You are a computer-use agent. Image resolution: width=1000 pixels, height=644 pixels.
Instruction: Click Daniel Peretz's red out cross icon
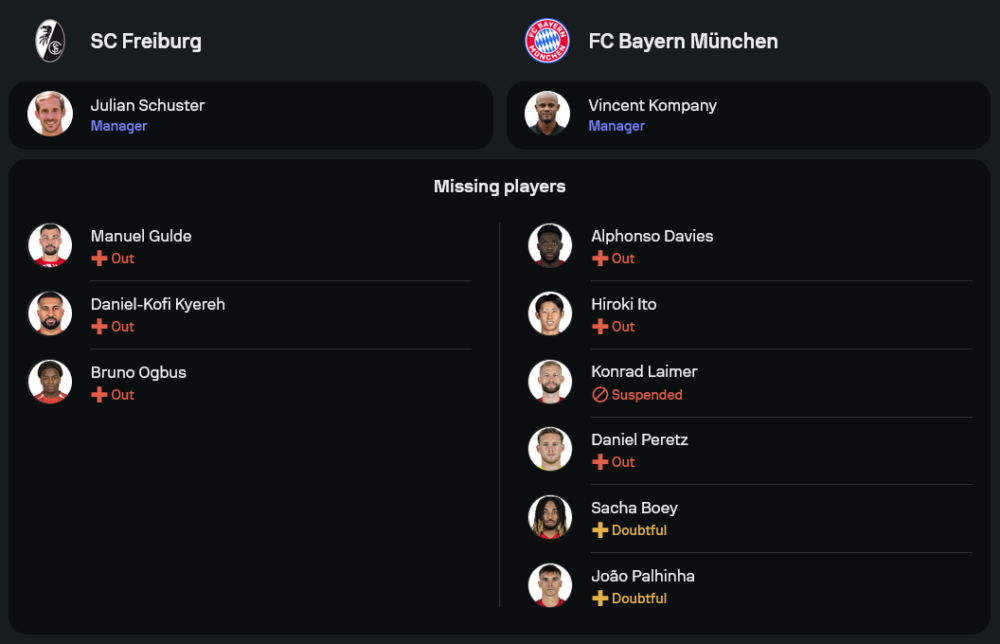[x=600, y=463]
